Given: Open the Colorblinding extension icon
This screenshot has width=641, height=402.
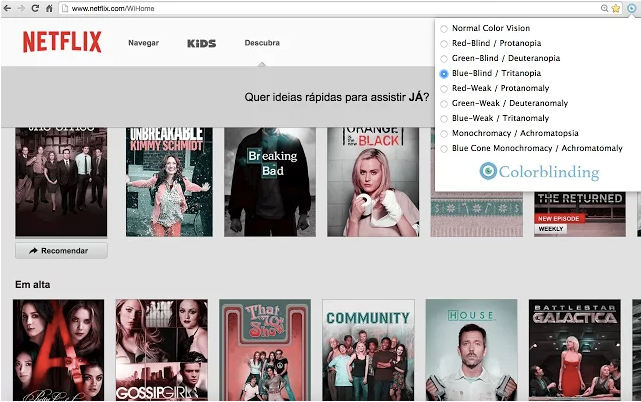Looking at the screenshot, I should (x=632, y=8).
